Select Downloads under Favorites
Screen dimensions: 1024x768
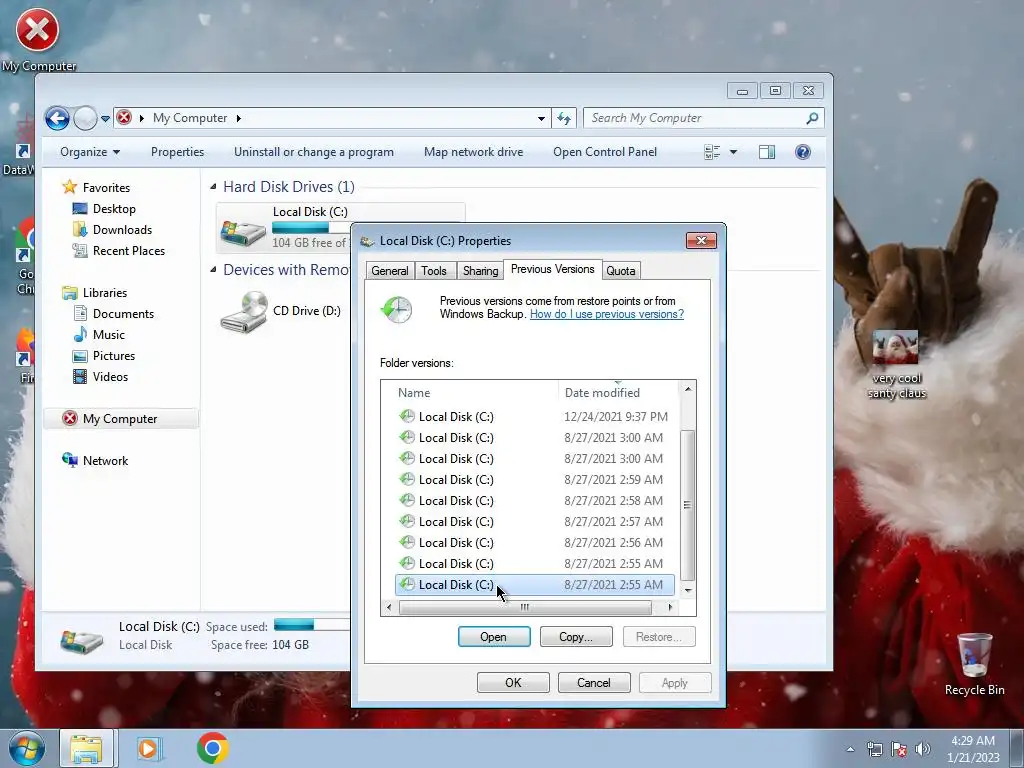pos(112,230)
